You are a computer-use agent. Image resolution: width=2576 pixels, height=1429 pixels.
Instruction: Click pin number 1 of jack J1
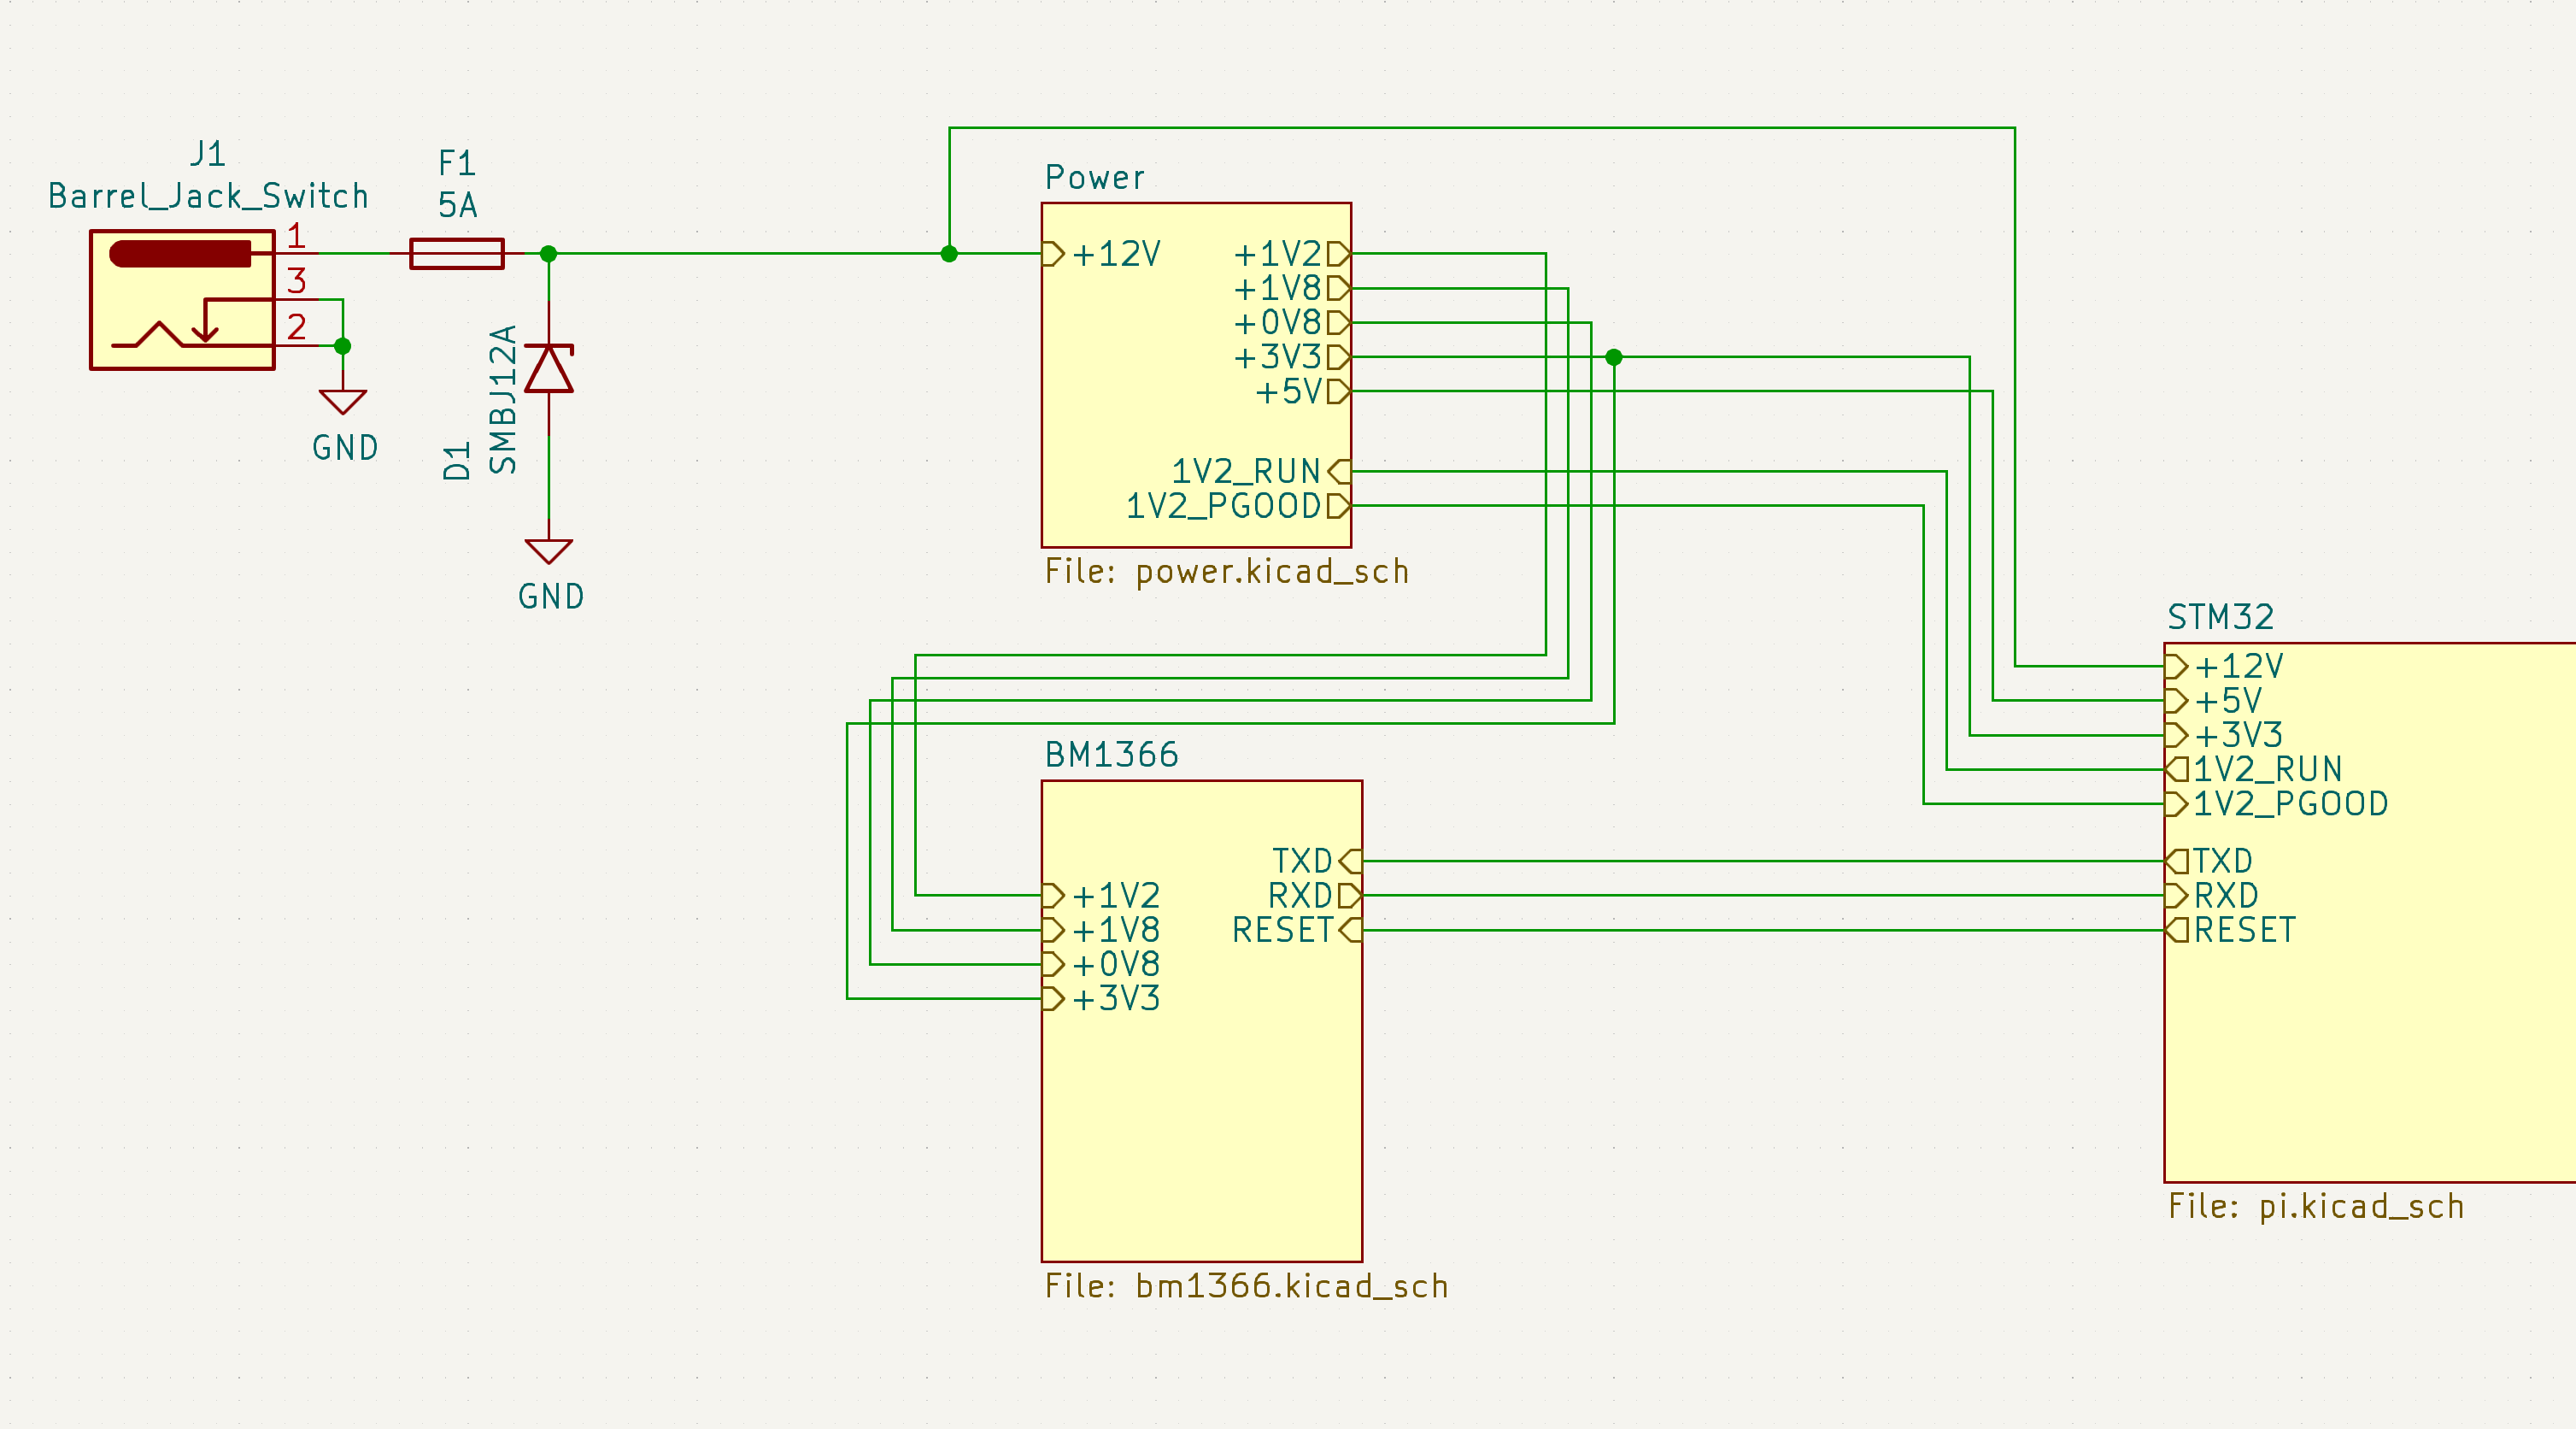[x=296, y=236]
